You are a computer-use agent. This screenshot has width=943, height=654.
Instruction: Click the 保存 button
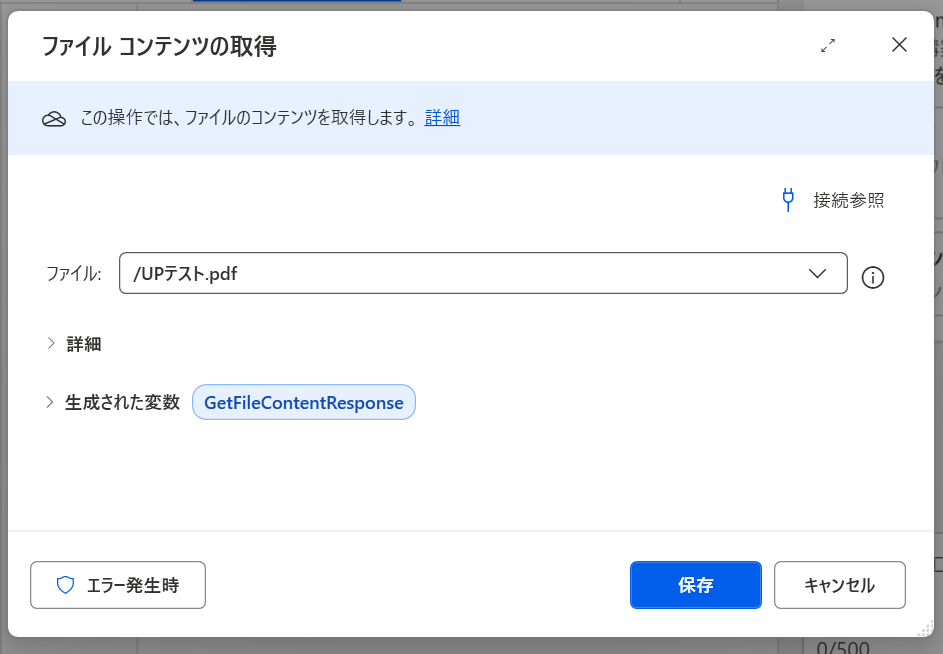point(696,585)
